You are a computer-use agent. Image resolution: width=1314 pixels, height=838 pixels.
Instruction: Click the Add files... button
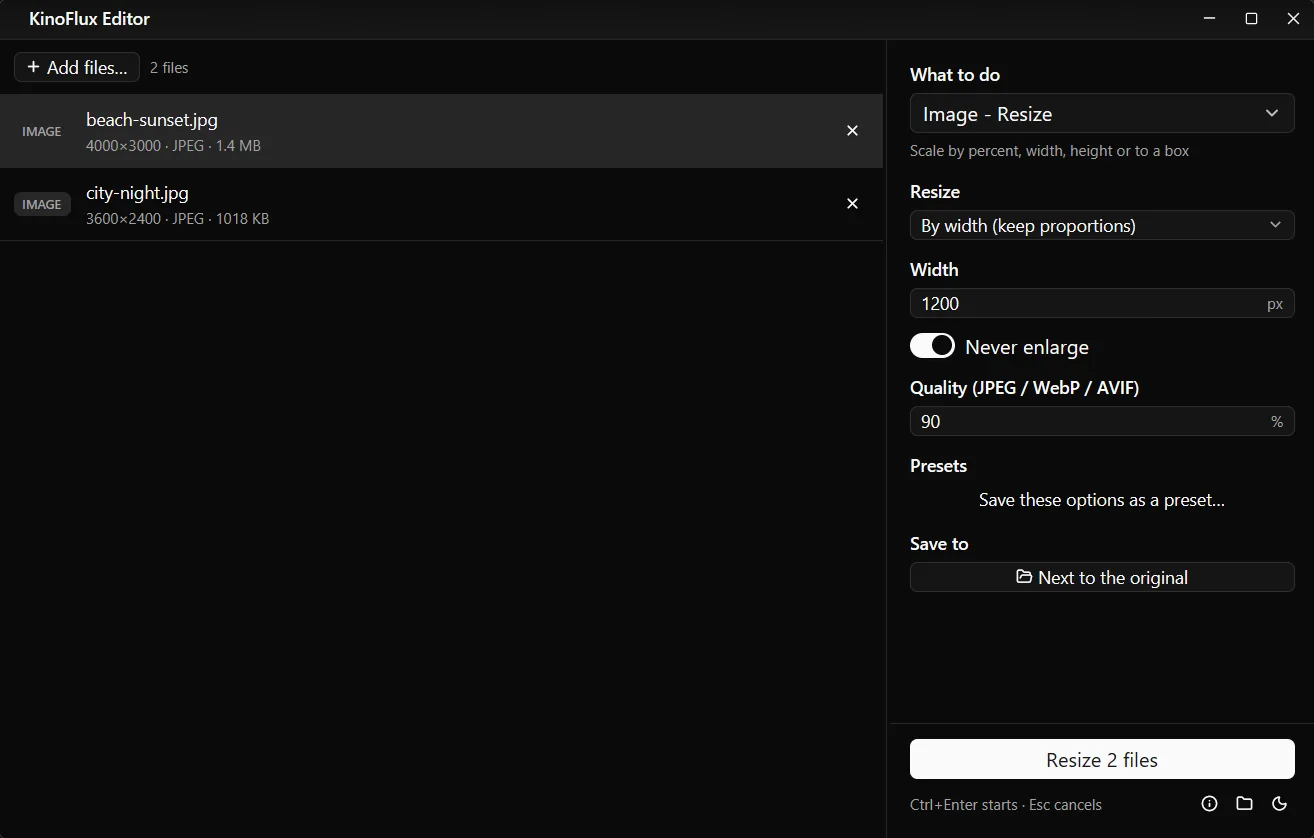tap(77, 67)
